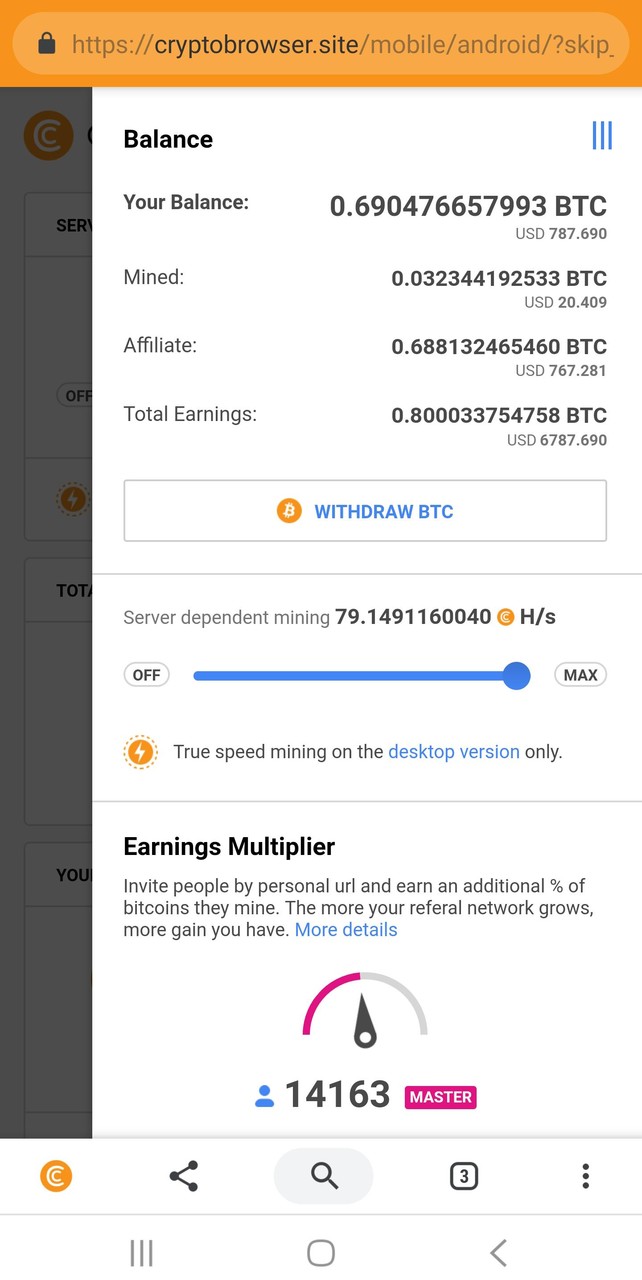Expand the Android recent apps view
The height and width of the screenshot is (1280, 642).
[141, 1252]
